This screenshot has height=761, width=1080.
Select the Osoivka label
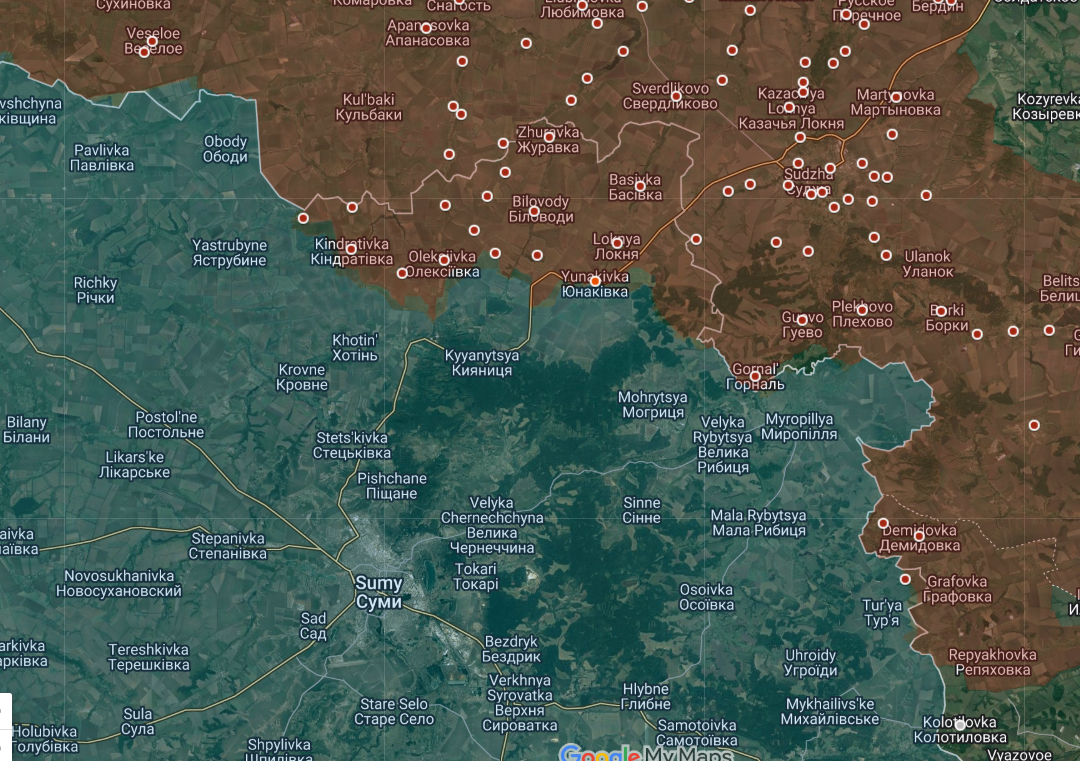(x=706, y=597)
